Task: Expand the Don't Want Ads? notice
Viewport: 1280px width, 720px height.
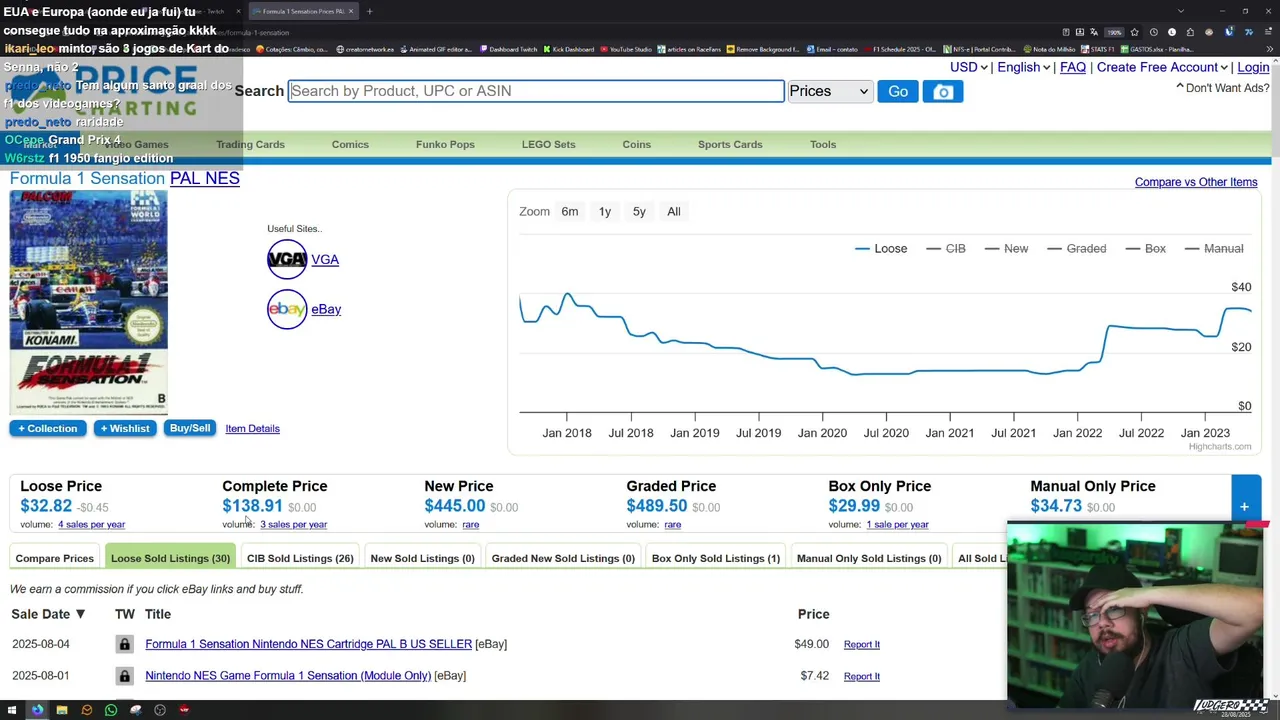Action: (1222, 88)
